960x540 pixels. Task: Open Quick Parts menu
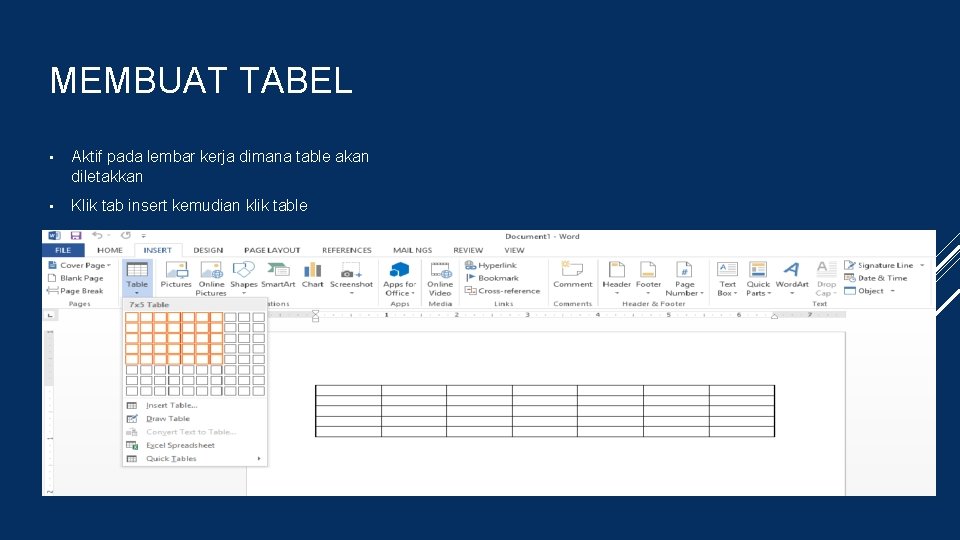[758, 279]
